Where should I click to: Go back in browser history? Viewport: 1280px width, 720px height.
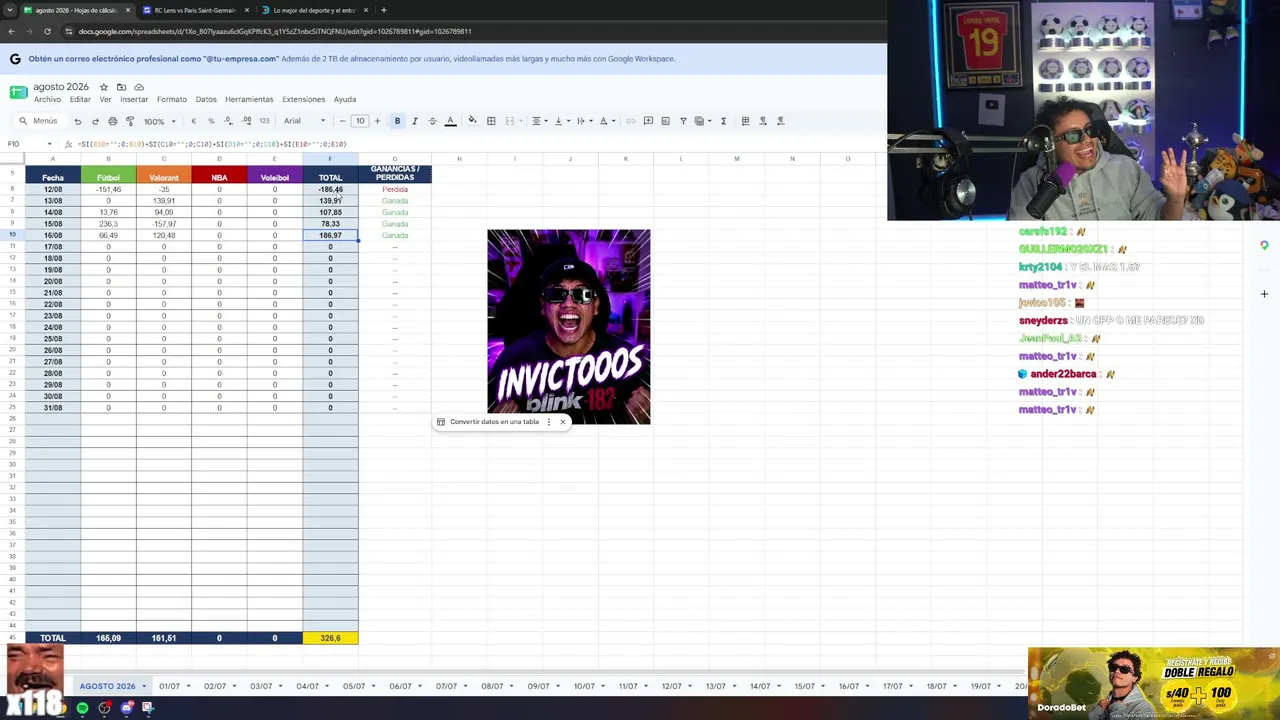click(x=11, y=31)
